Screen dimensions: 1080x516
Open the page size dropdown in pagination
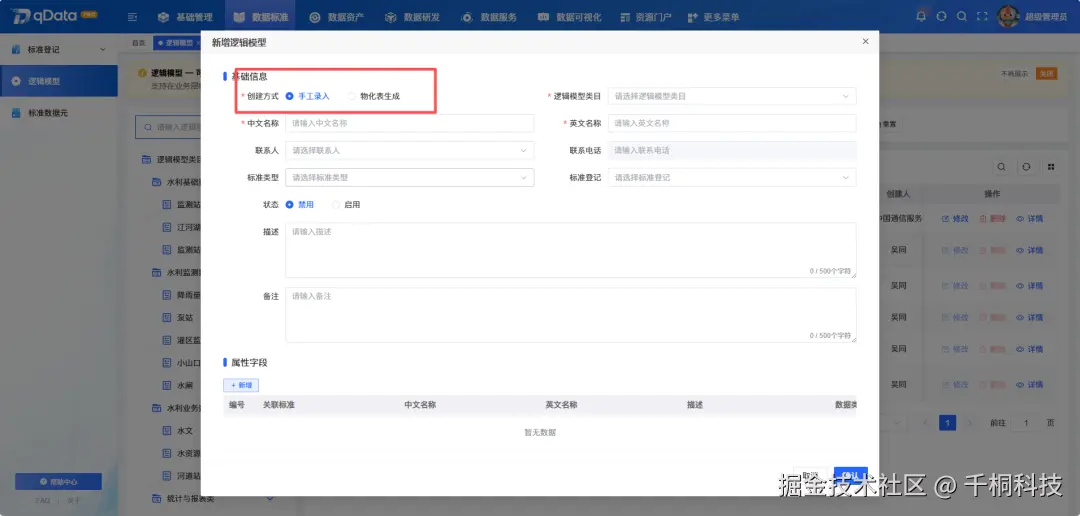tap(895, 422)
